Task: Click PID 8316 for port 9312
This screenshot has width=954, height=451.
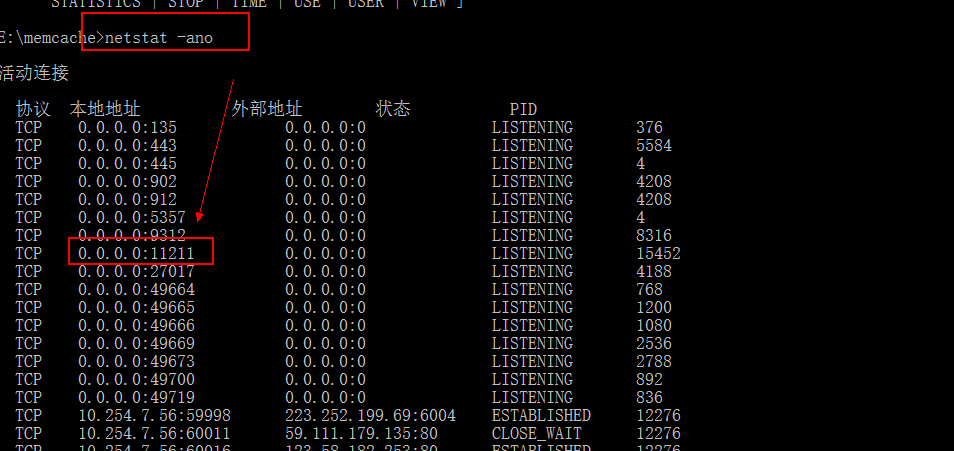Action: [653, 236]
